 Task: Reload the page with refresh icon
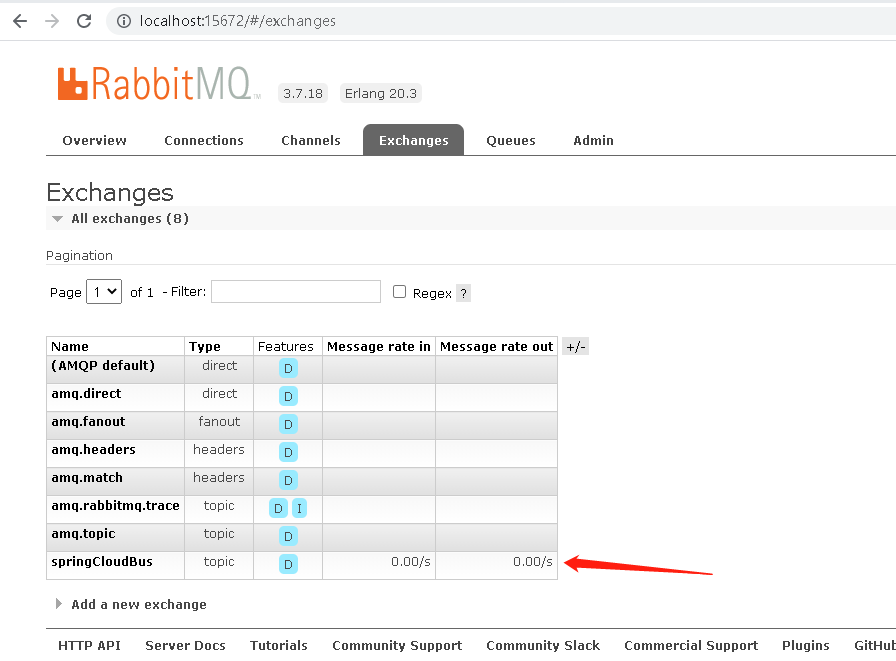[84, 21]
